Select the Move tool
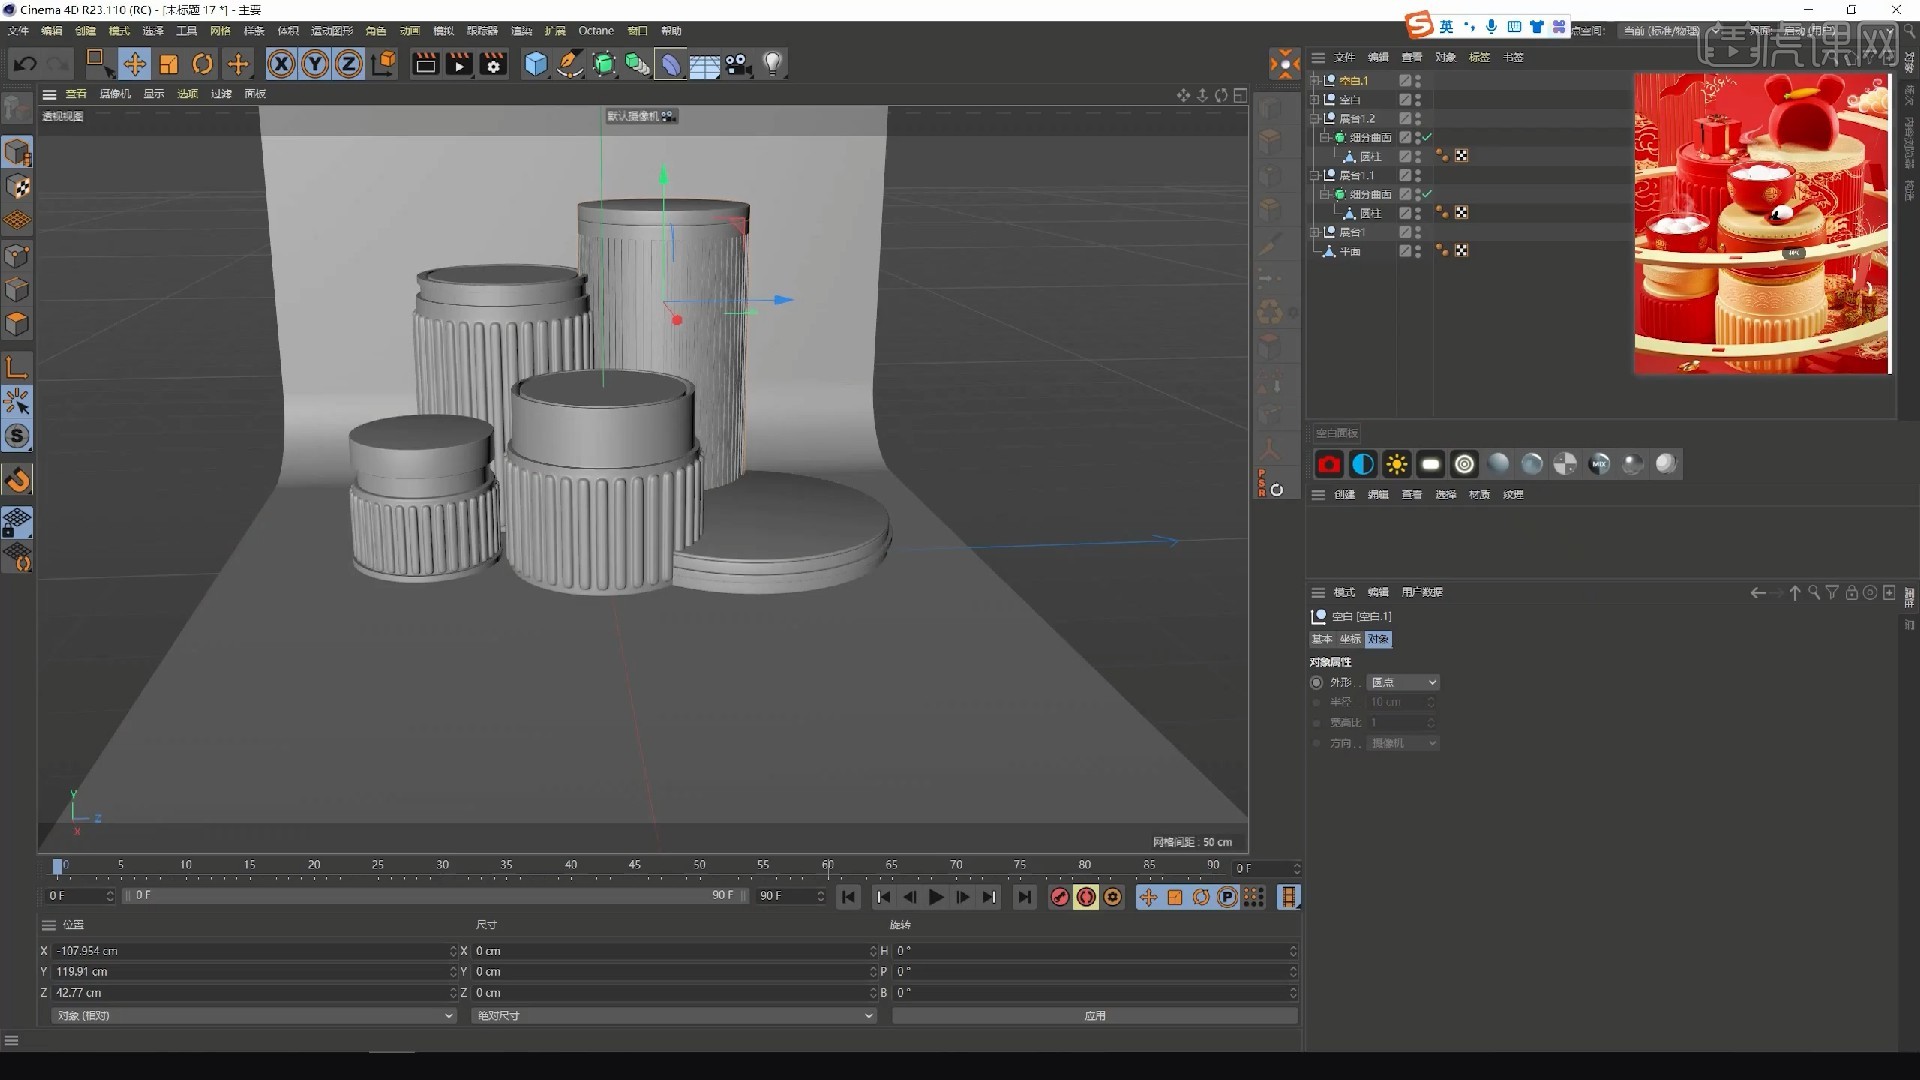The width and height of the screenshot is (1920, 1080). [x=134, y=64]
